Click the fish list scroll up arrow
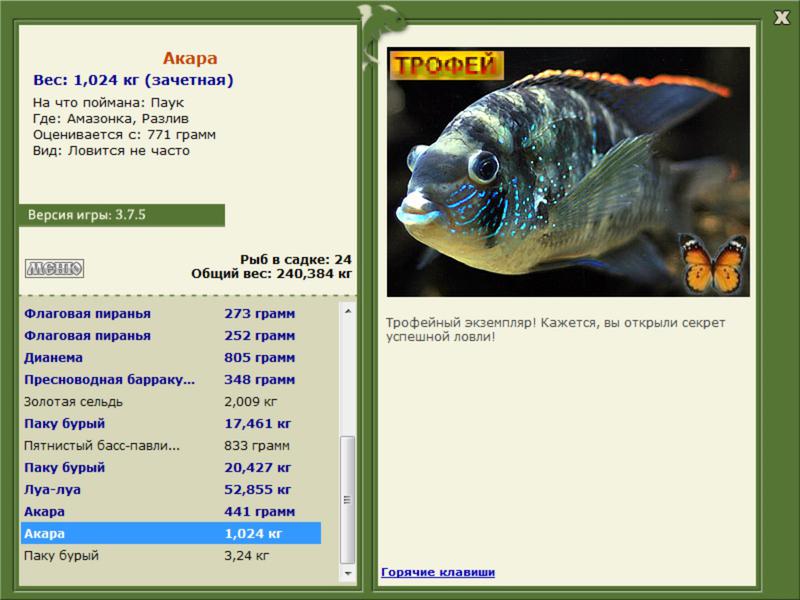 [348, 311]
